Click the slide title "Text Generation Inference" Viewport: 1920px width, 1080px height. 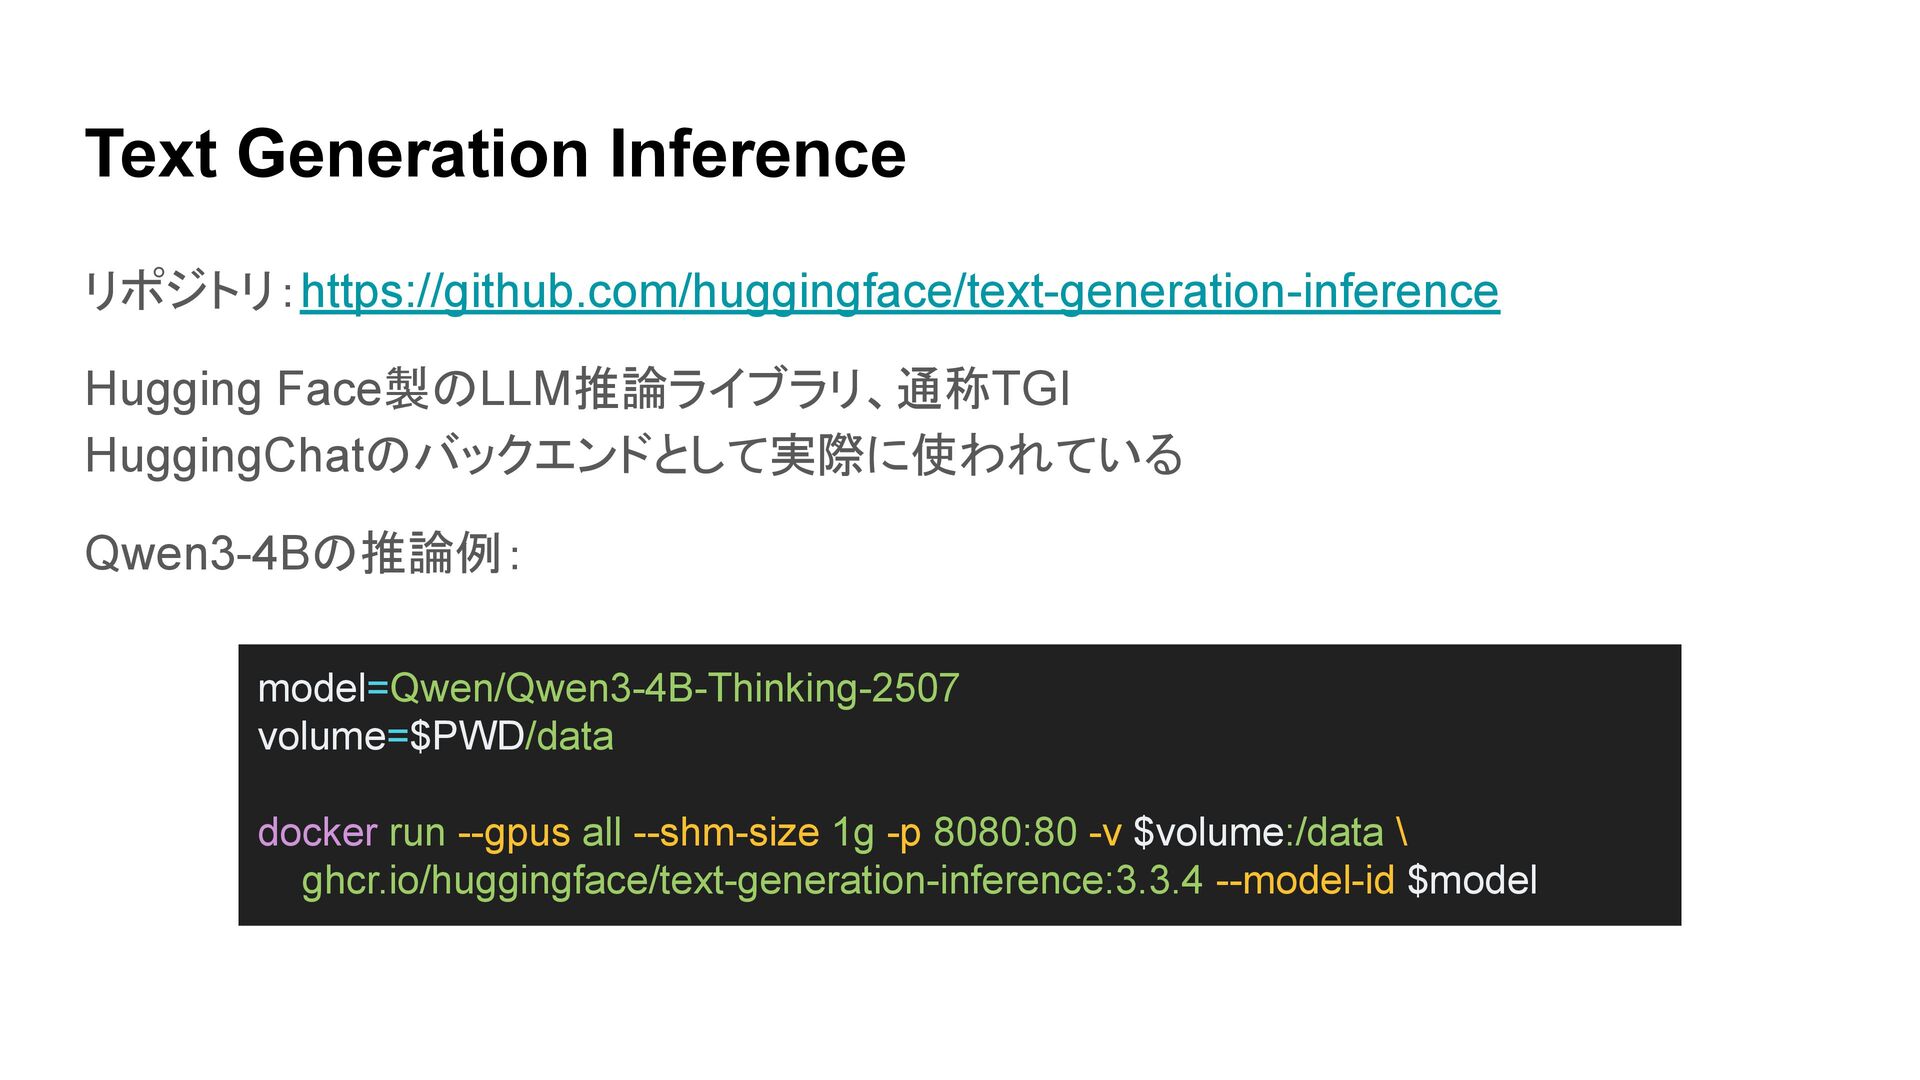[x=496, y=154]
